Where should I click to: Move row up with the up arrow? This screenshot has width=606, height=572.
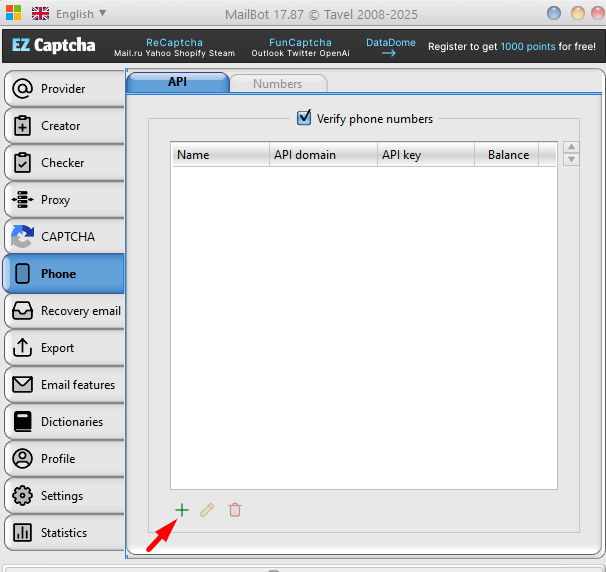point(571,147)
